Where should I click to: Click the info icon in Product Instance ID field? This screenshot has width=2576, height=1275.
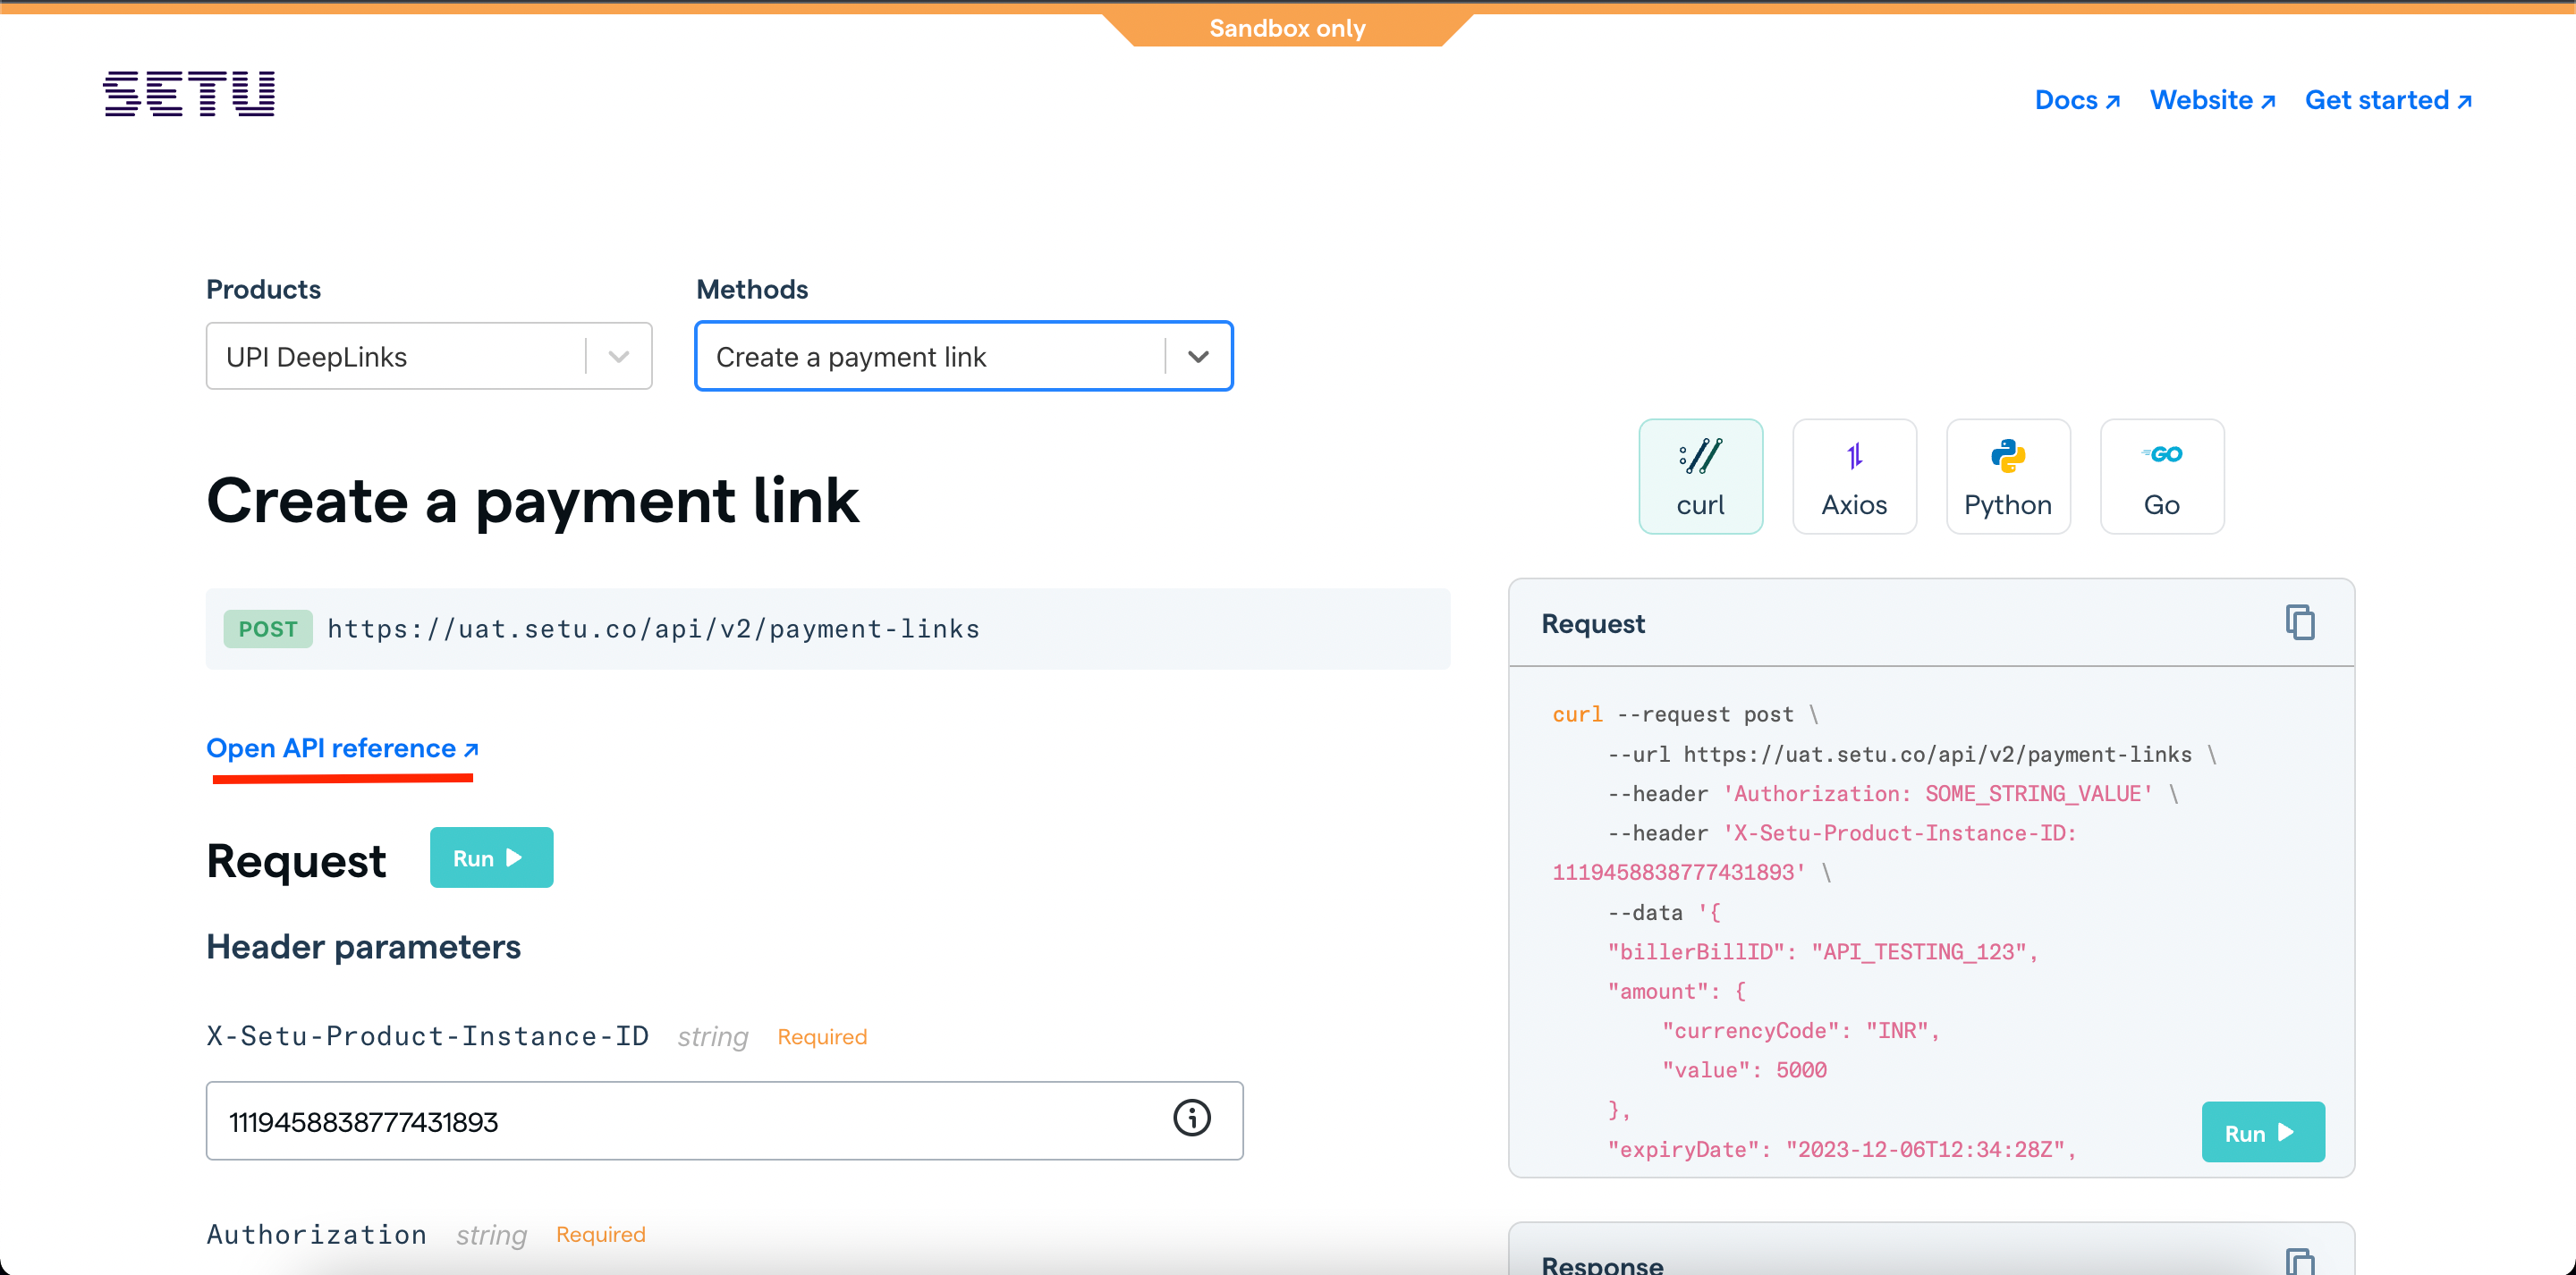(x=1191, y=1118)
